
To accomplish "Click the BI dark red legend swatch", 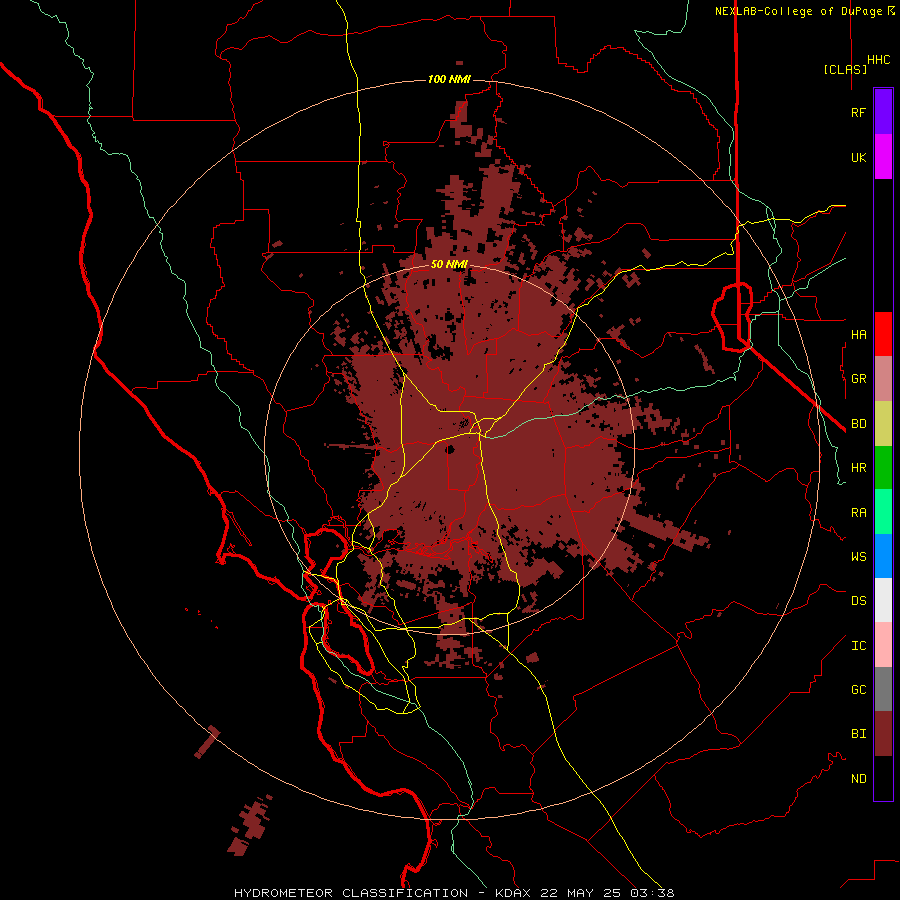I will 883,734.
